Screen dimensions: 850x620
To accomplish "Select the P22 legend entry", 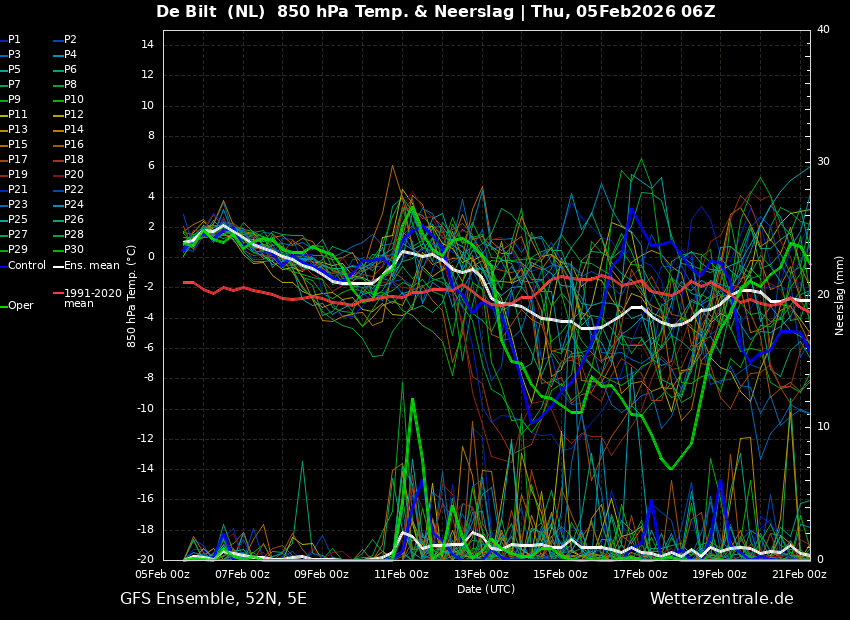I will click(x=74, y=190).
